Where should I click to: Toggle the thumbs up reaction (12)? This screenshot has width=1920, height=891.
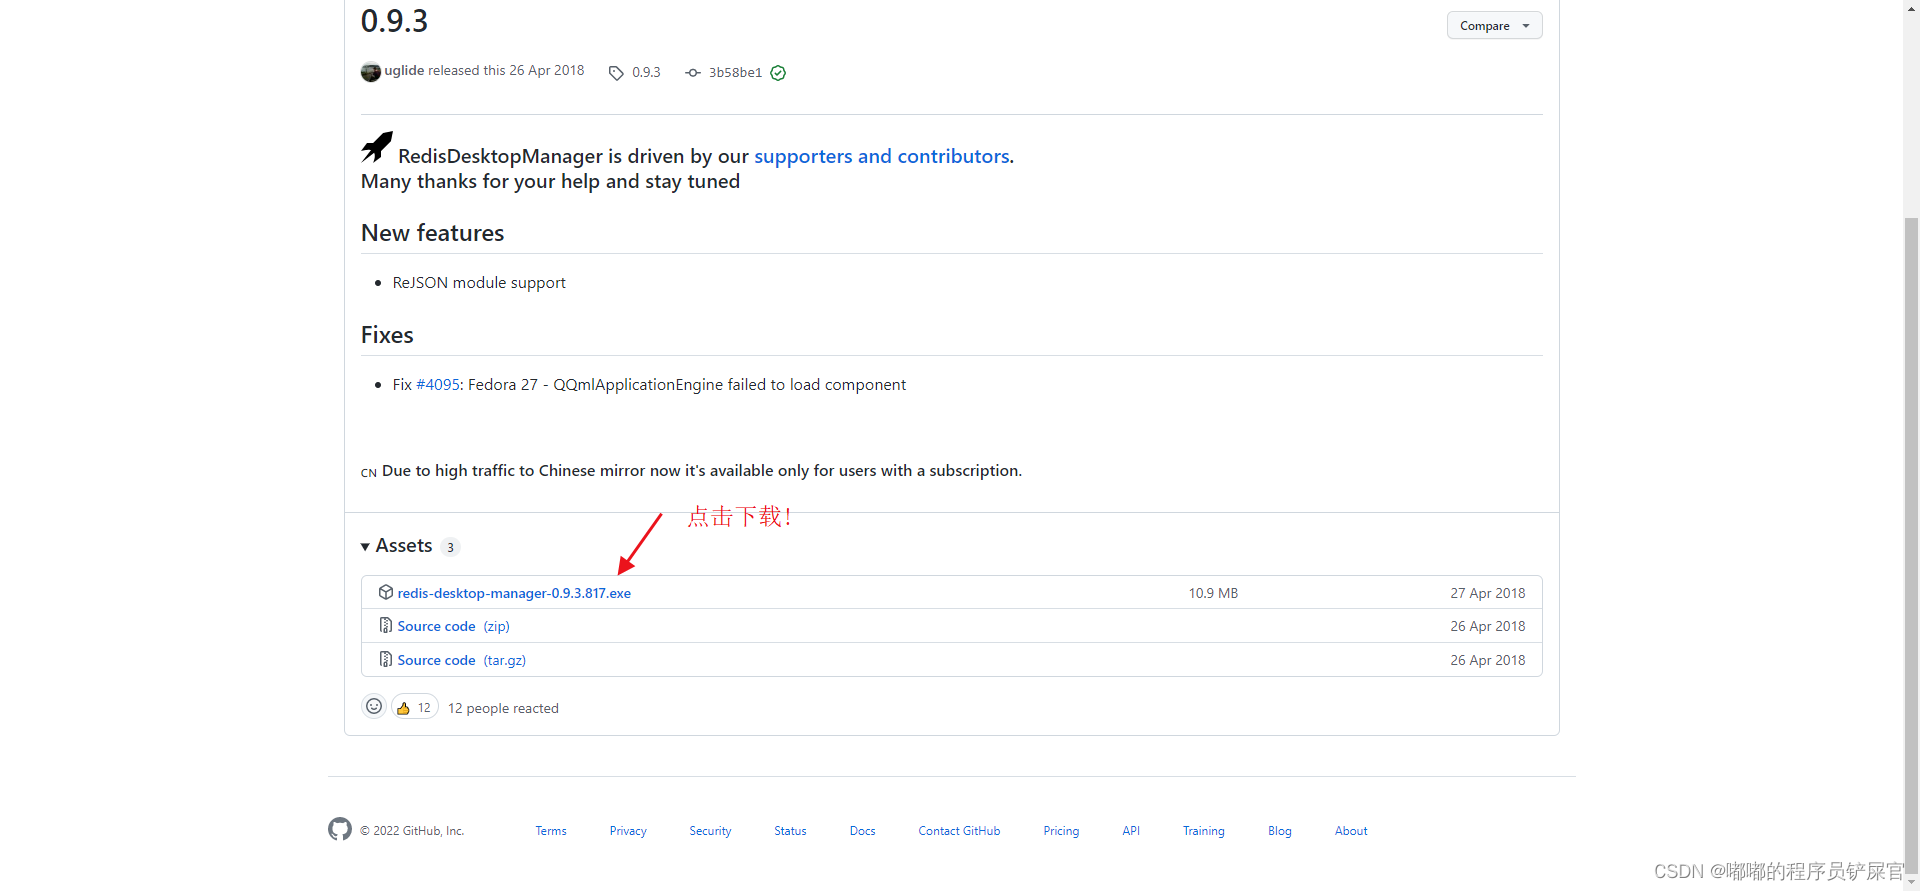[x=415, y=707]
